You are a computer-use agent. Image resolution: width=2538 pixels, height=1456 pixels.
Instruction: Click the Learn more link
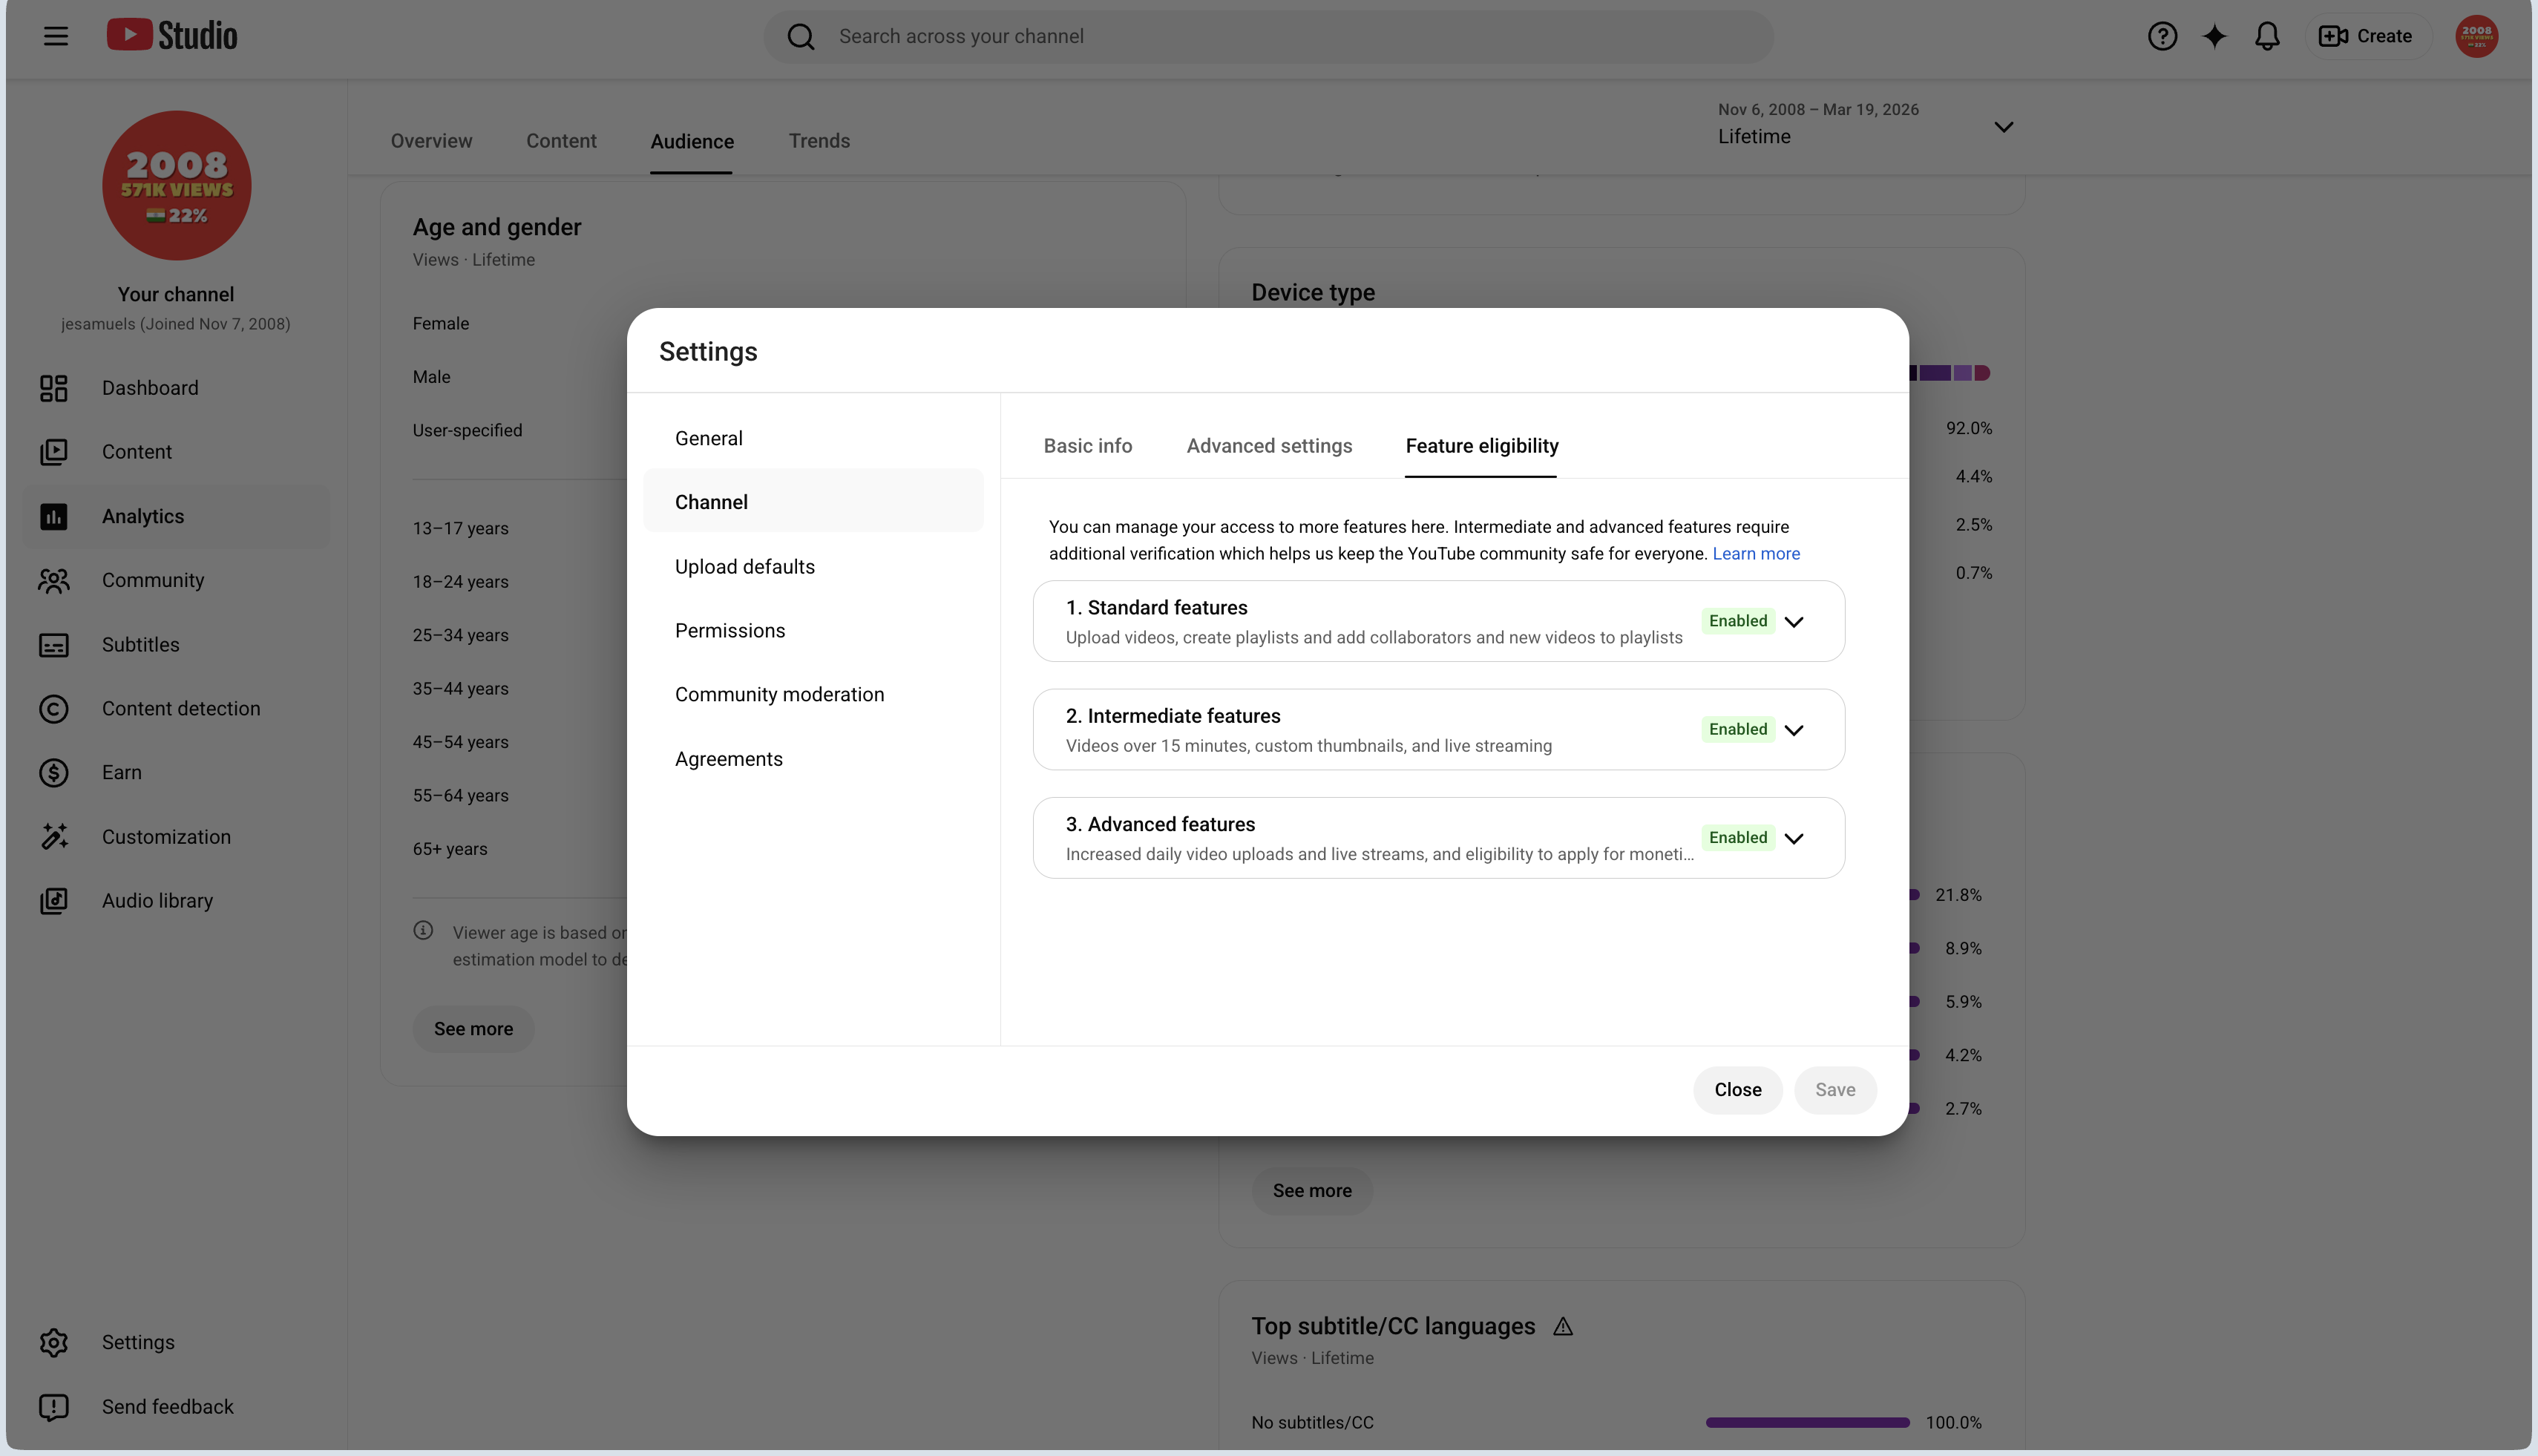pyautogui.click(x=1755, y=554)
